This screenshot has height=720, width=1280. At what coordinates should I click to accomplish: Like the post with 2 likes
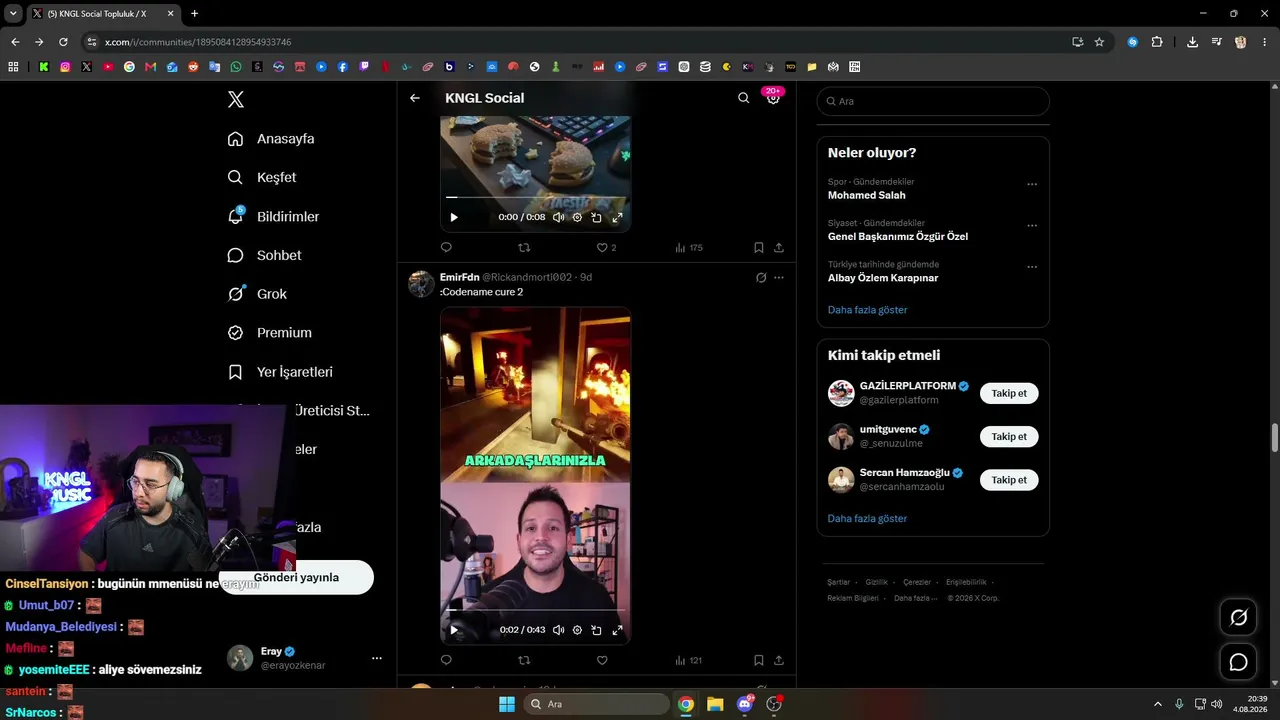coord(606,247)
